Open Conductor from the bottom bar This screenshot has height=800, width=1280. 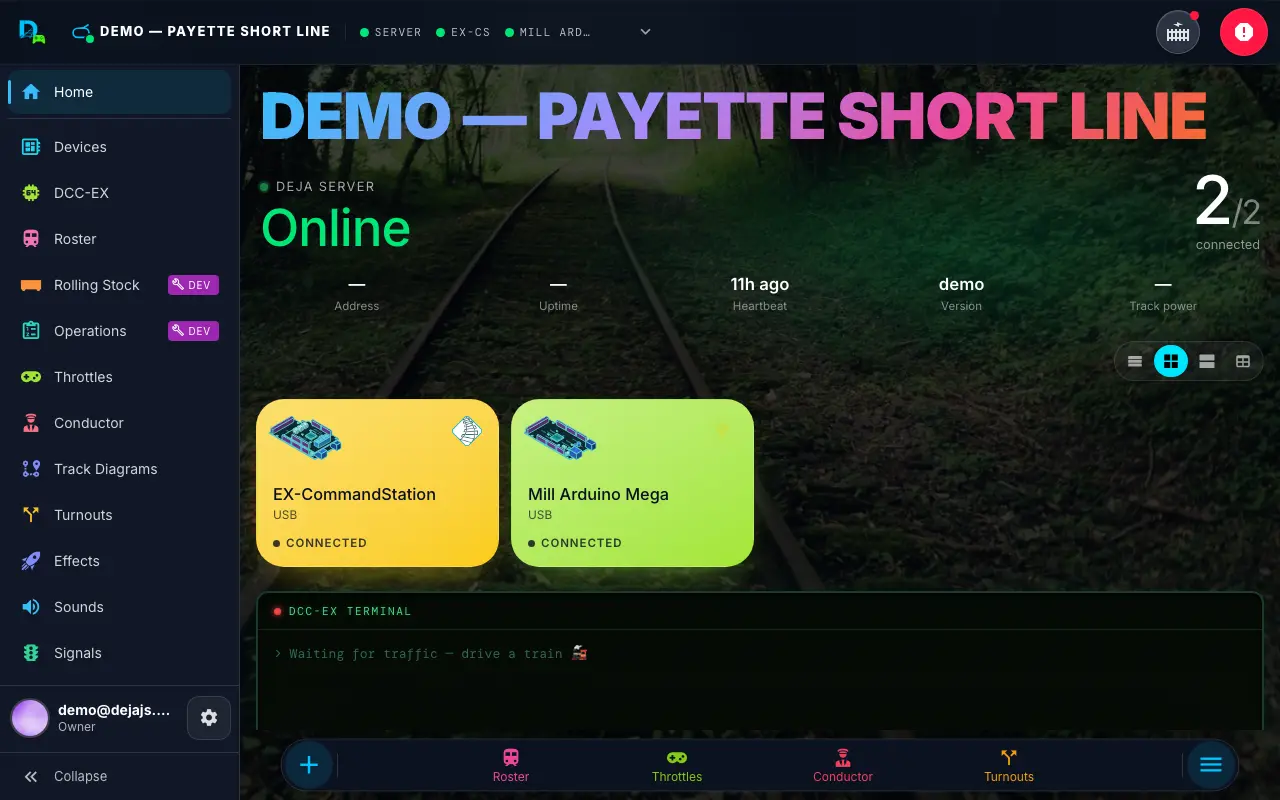point(843,766)
